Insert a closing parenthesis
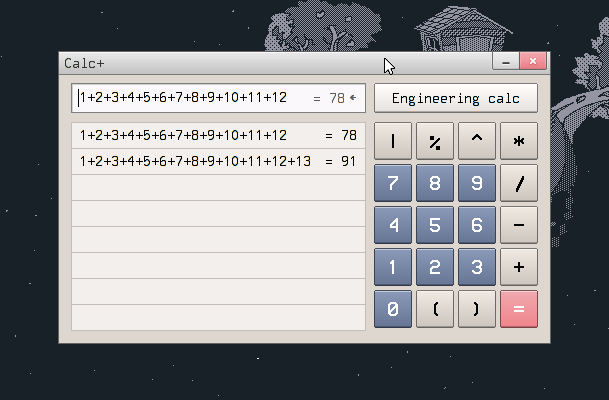Image resolution: width=609 pixels, height=400 pixels. [476, 310]
